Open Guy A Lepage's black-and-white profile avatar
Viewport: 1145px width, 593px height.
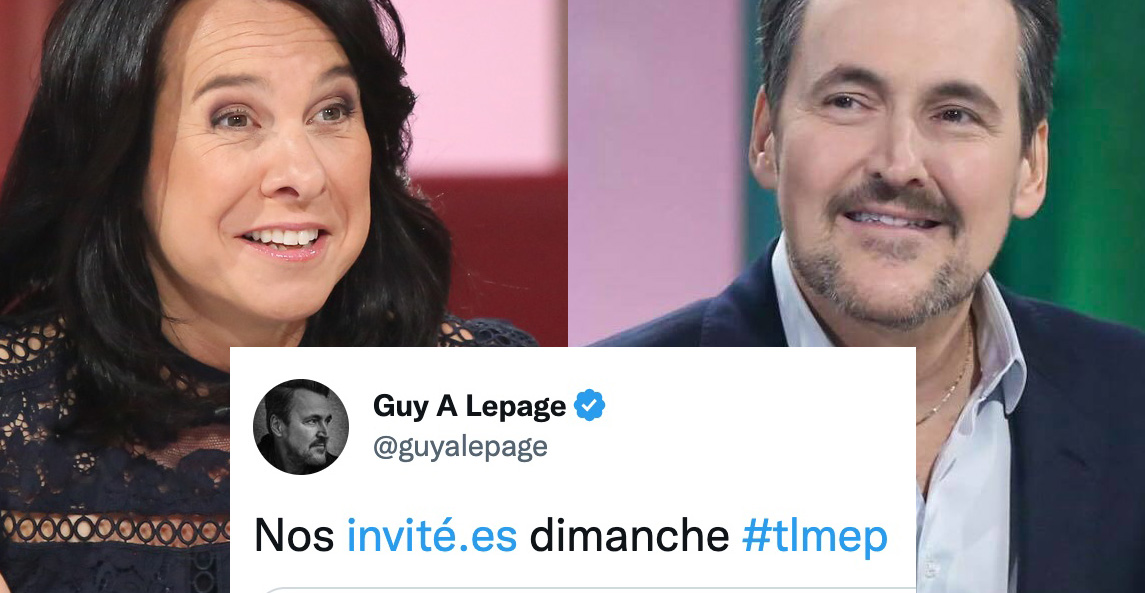(301, 426)
